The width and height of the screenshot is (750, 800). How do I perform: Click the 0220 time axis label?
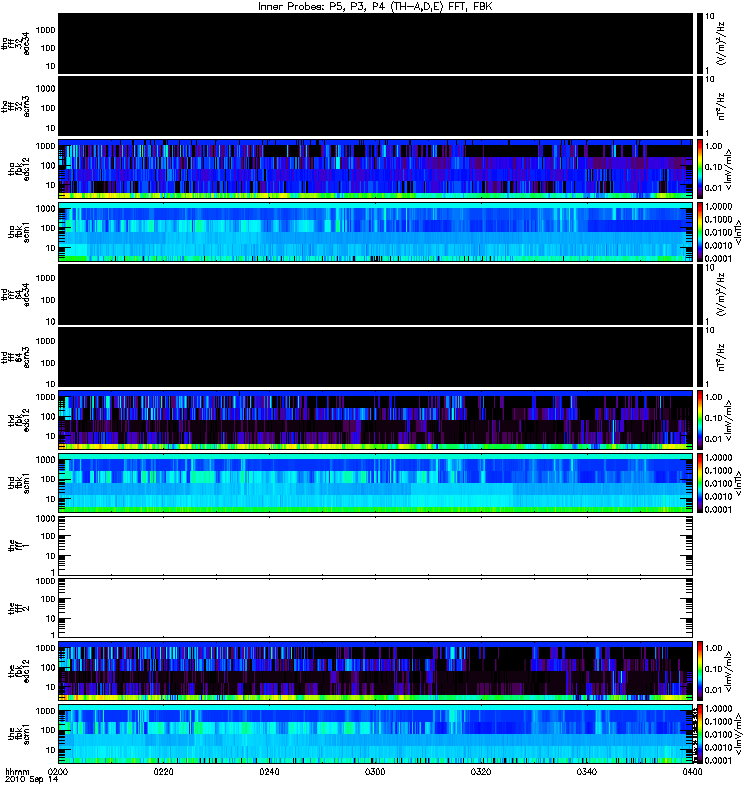tap(163, 772)
